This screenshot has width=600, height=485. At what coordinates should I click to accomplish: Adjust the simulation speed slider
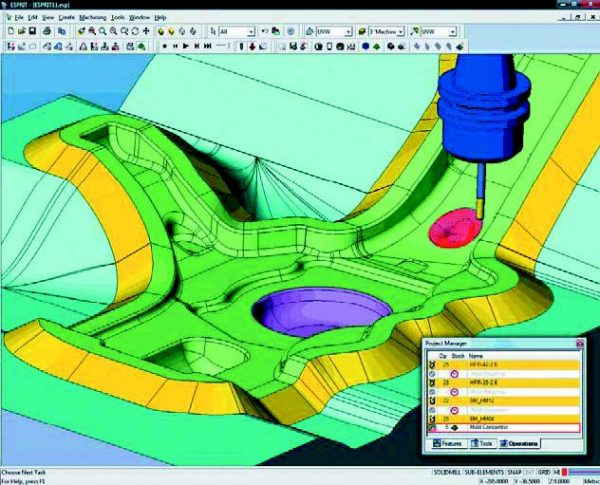[223, 46]
